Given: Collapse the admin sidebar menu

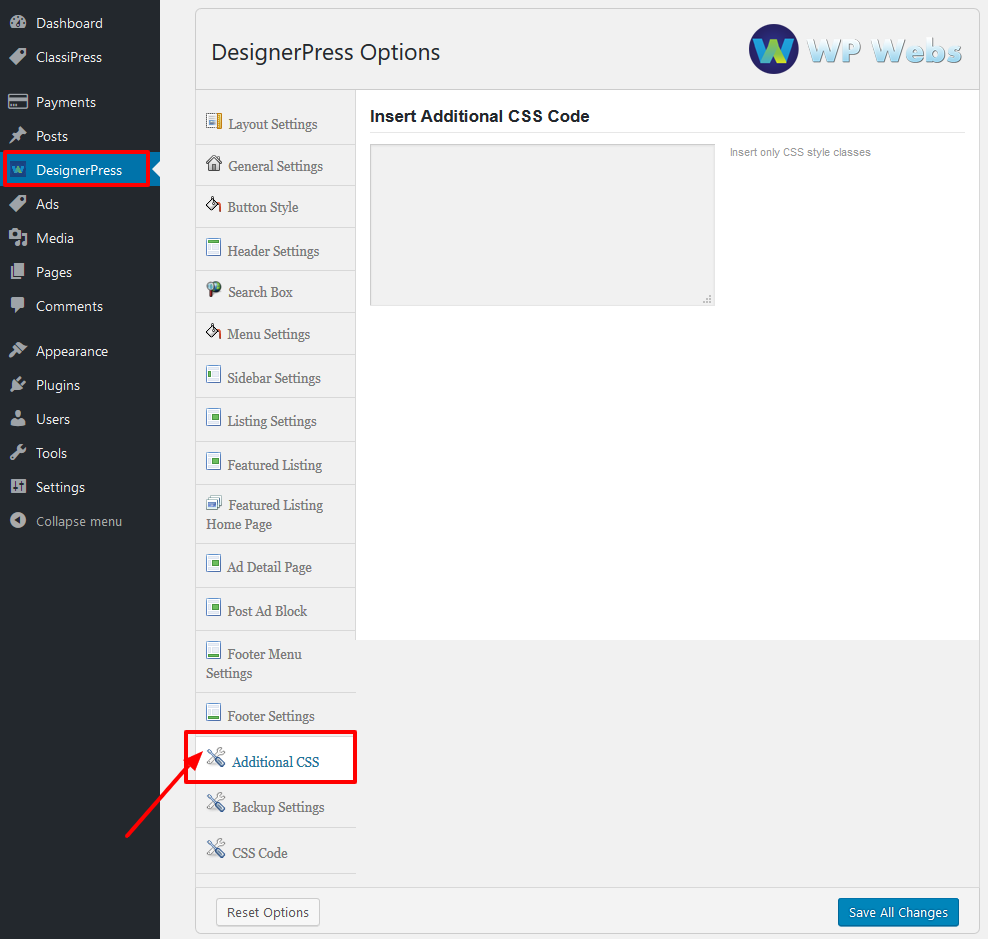Looking at the screenshot, I should pos(80,521).
